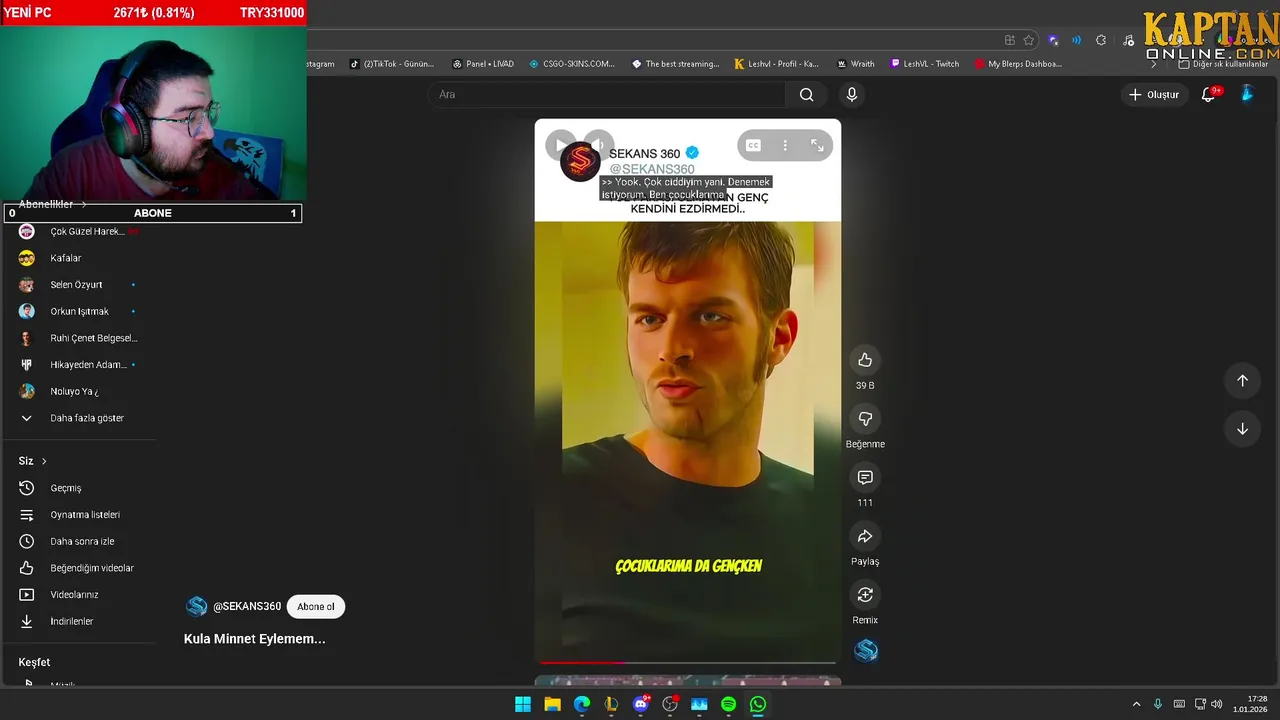Open the Panel • LIVAD bookmark
Viewport: 1280px width, 720px height.
(x=483, y=64)
